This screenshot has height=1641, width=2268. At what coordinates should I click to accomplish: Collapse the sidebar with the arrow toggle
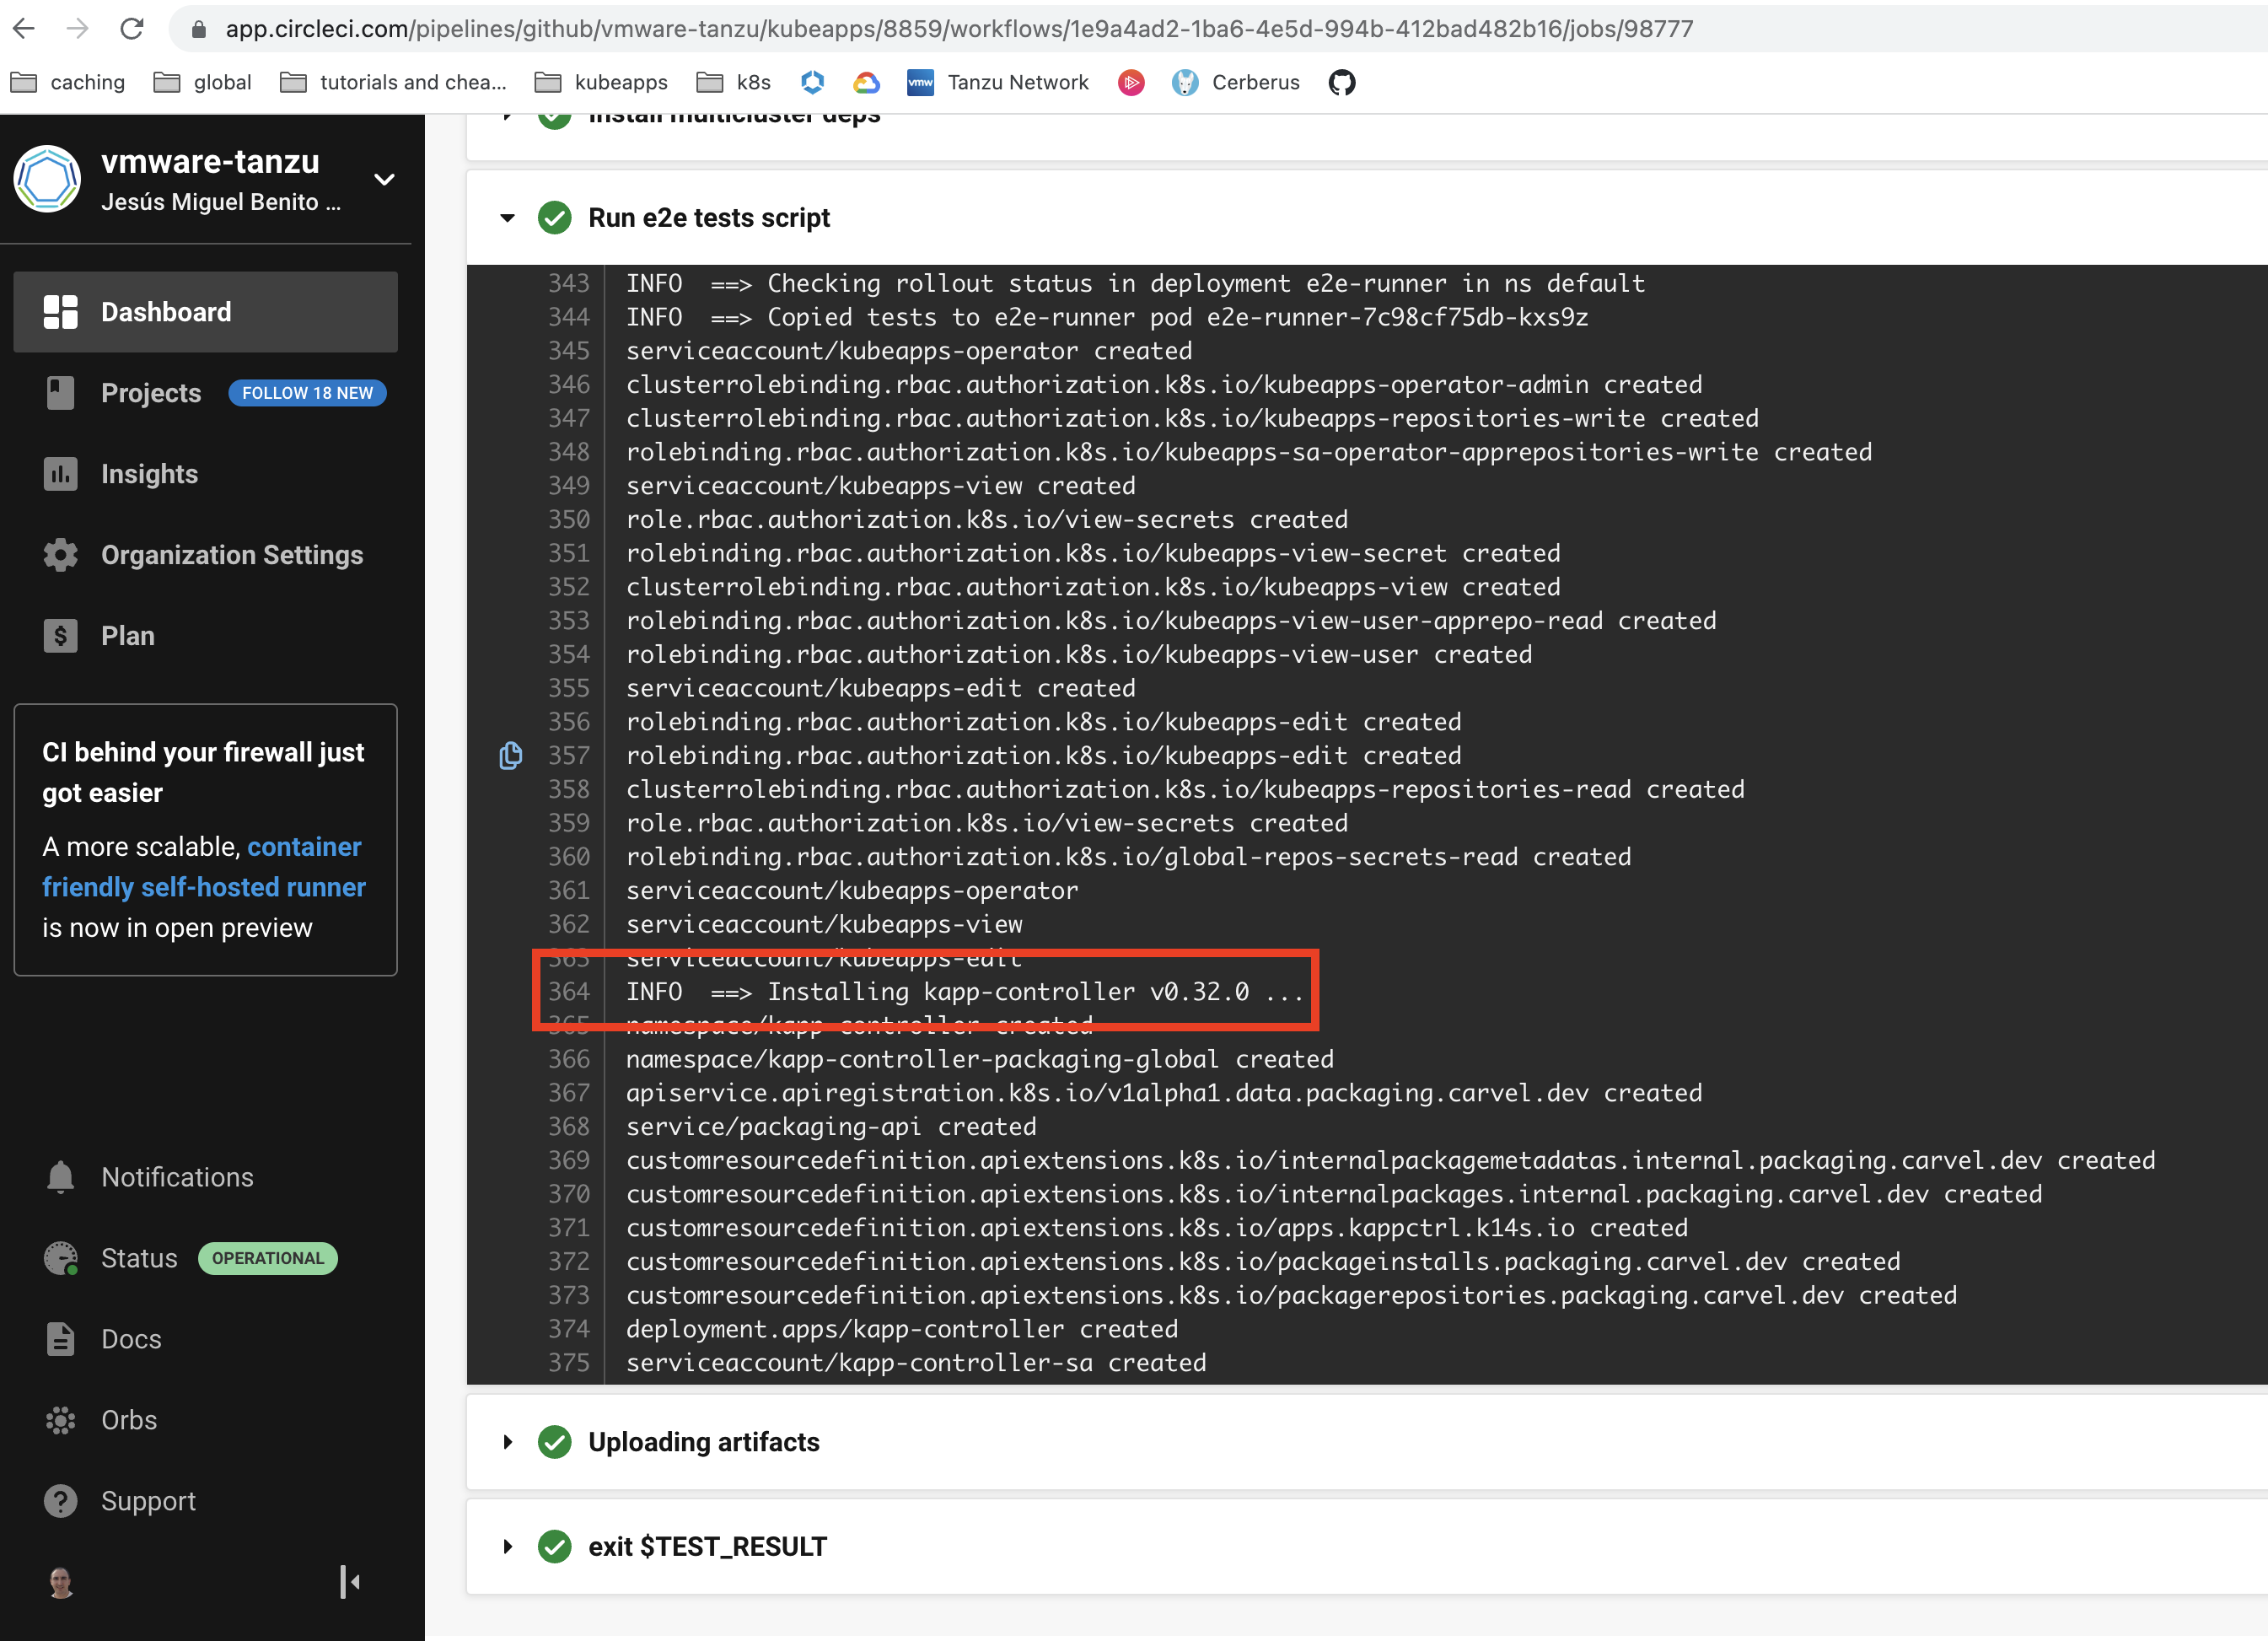(348, 1582)
